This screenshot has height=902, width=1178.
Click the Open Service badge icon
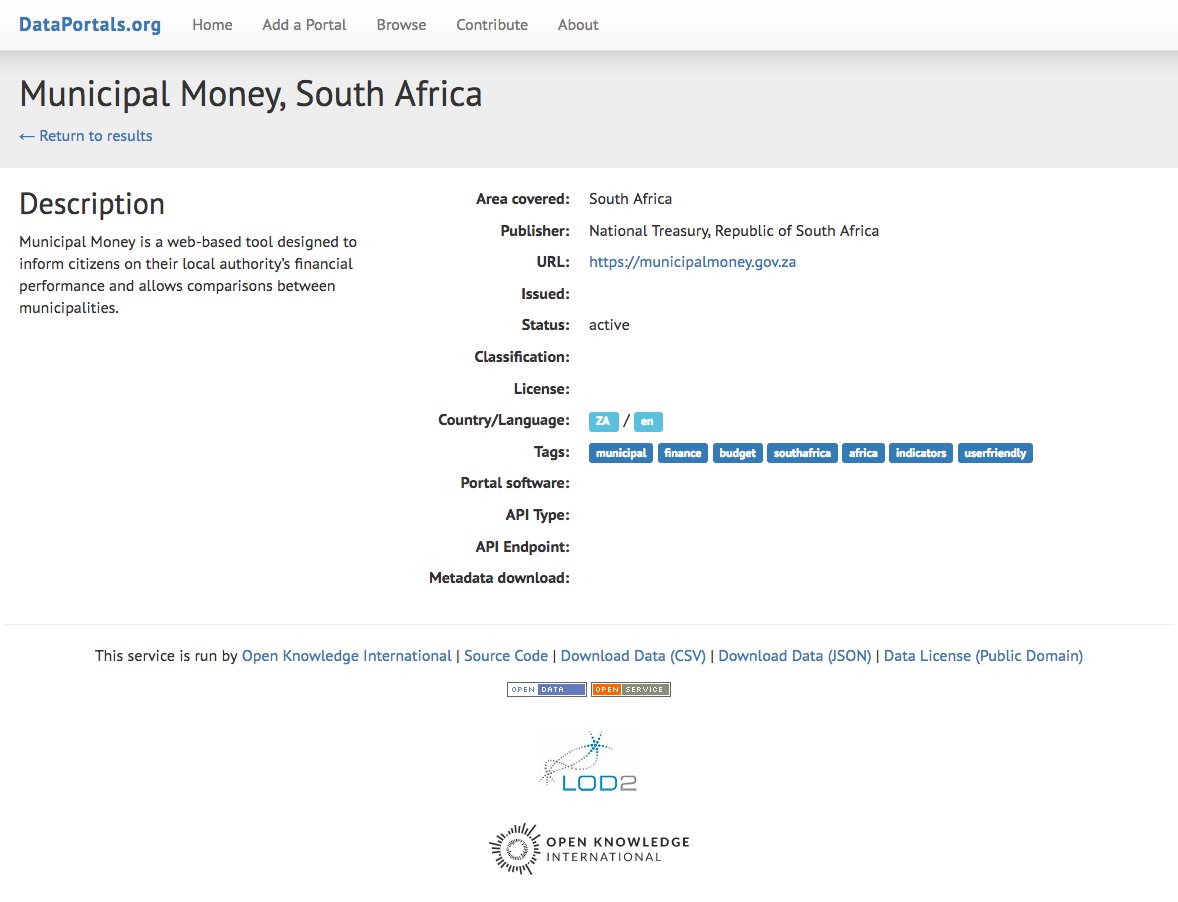631,689
